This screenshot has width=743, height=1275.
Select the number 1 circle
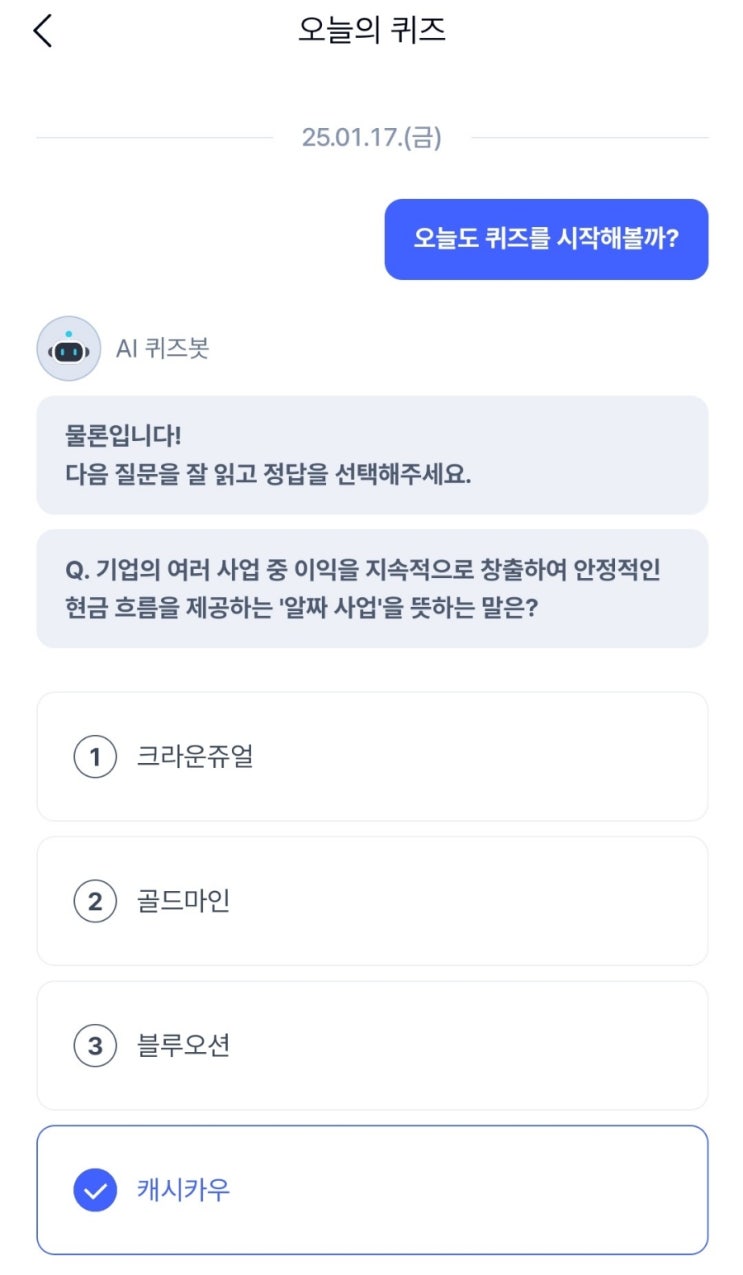(x=95, y=757)
